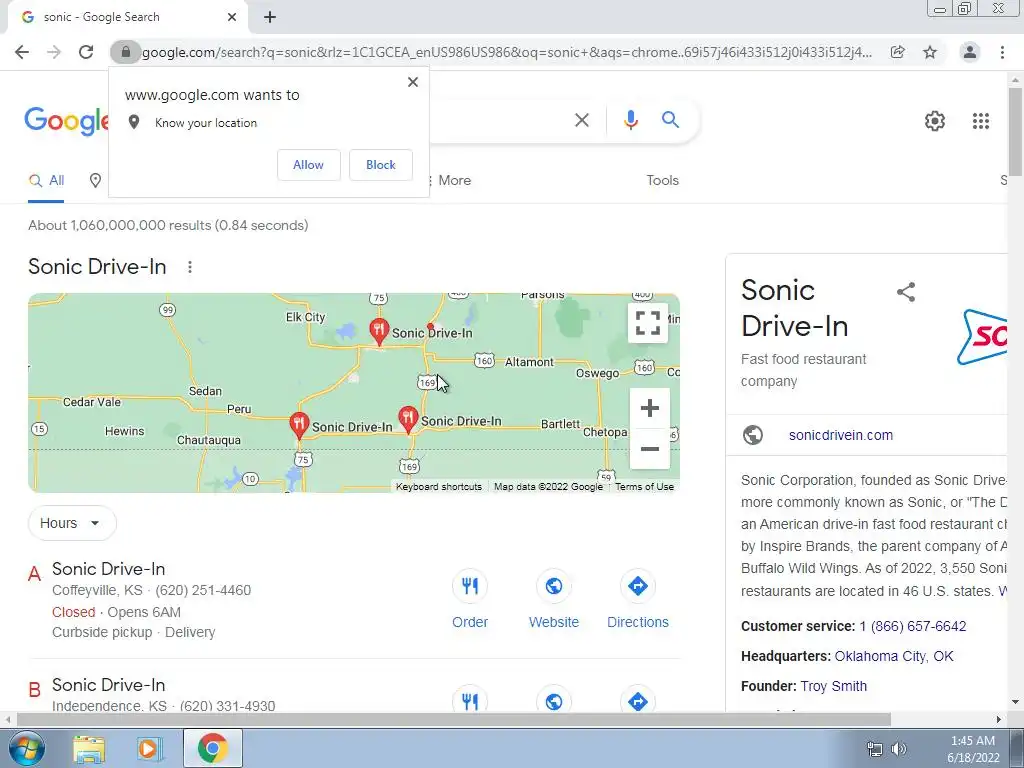Select Sonic Drive-In pin near Elk City
Screen dimensions: 1024x768
(x=379, y=332)
